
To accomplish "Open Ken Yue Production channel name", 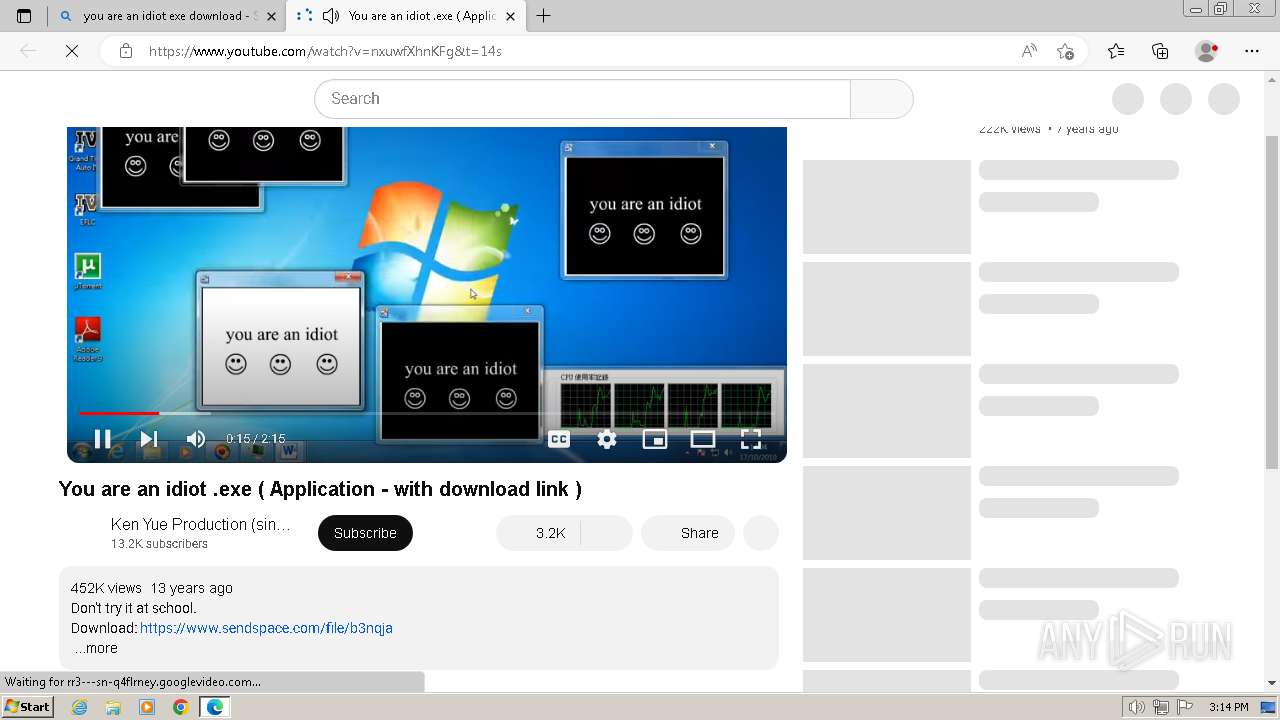I will click(201, 524).
